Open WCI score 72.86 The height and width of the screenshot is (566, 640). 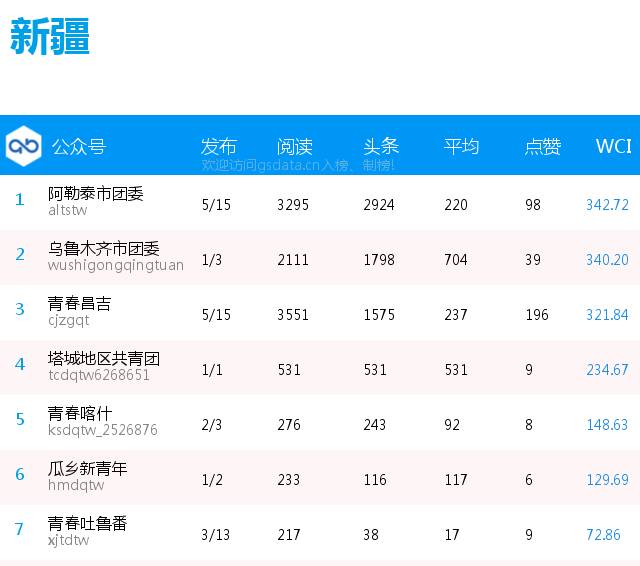pos(603,535)
